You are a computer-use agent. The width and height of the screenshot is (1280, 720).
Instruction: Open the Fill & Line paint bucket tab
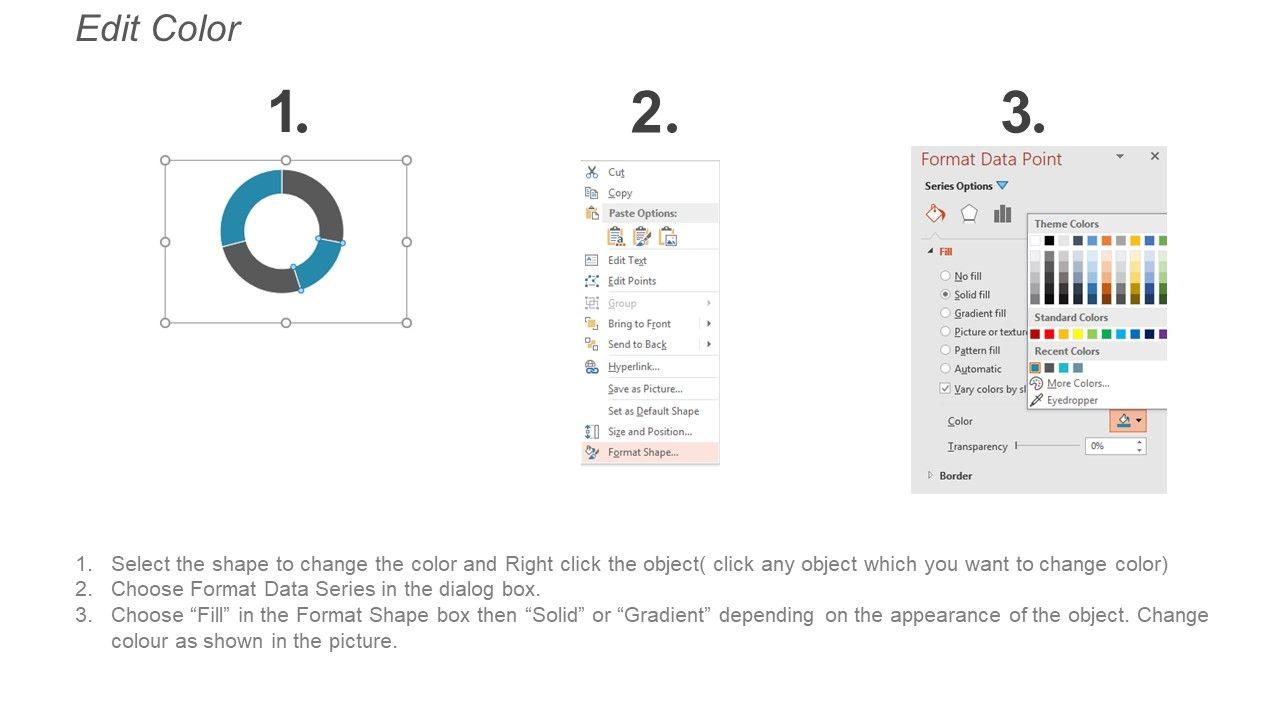(935, 214)
